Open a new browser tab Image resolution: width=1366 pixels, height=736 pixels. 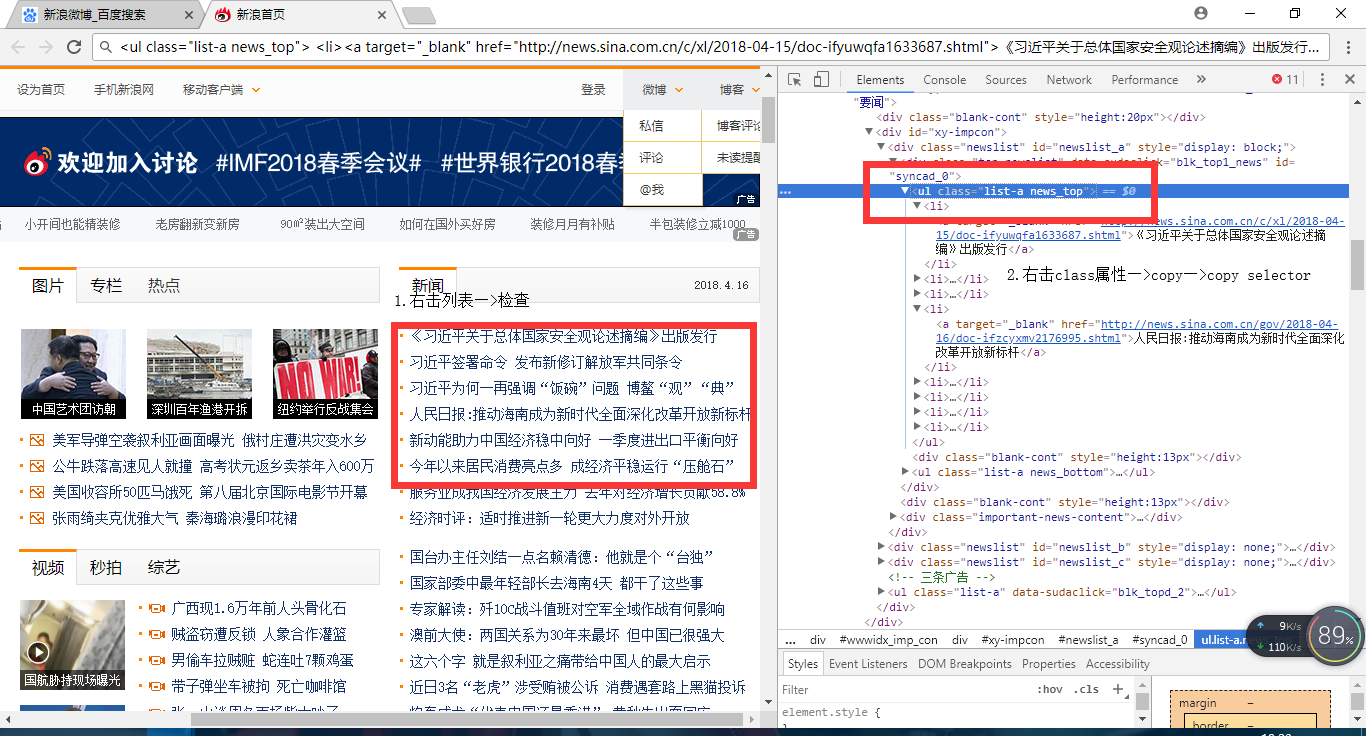(418, 15)
